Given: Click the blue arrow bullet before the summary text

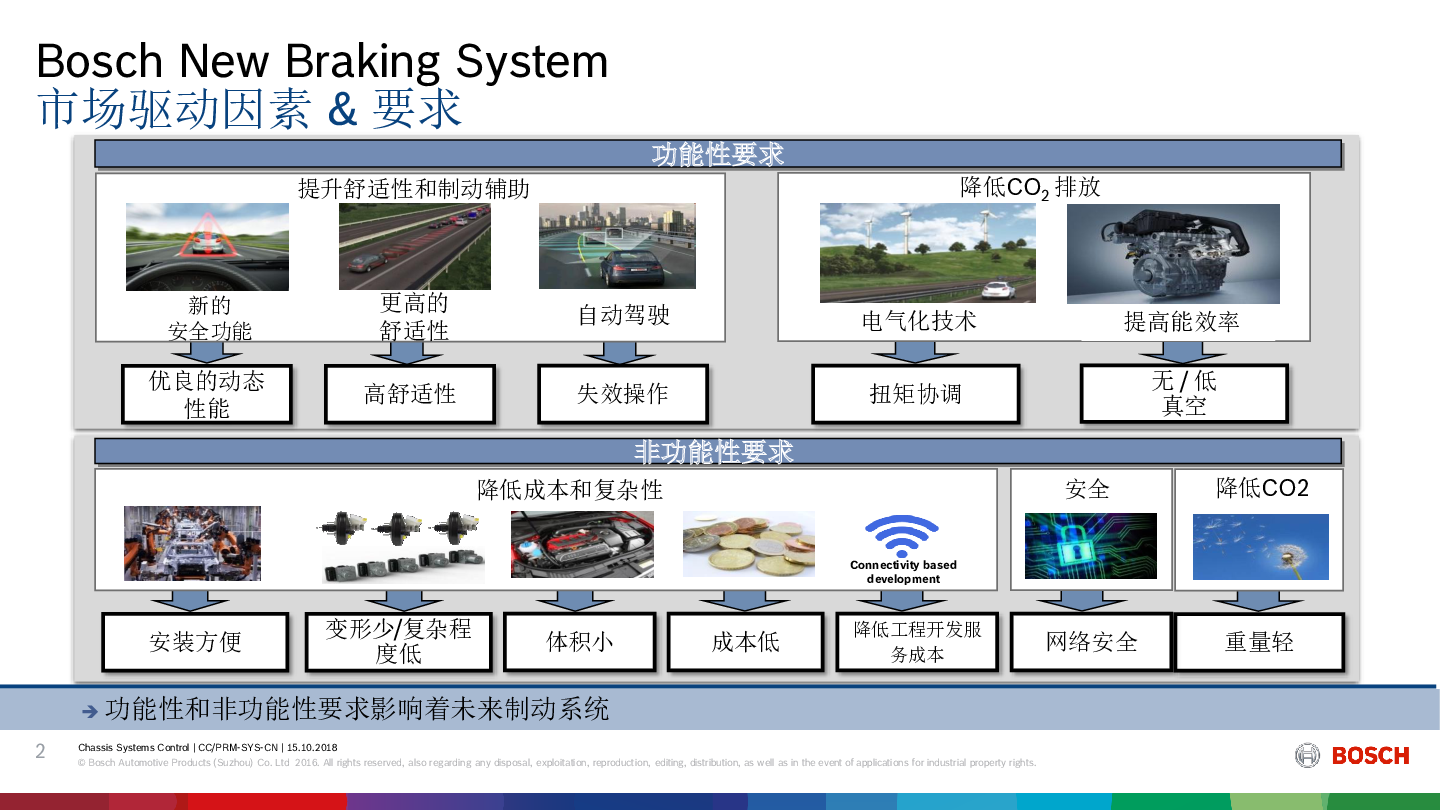Looking at the screenshot, I should 89,711.
